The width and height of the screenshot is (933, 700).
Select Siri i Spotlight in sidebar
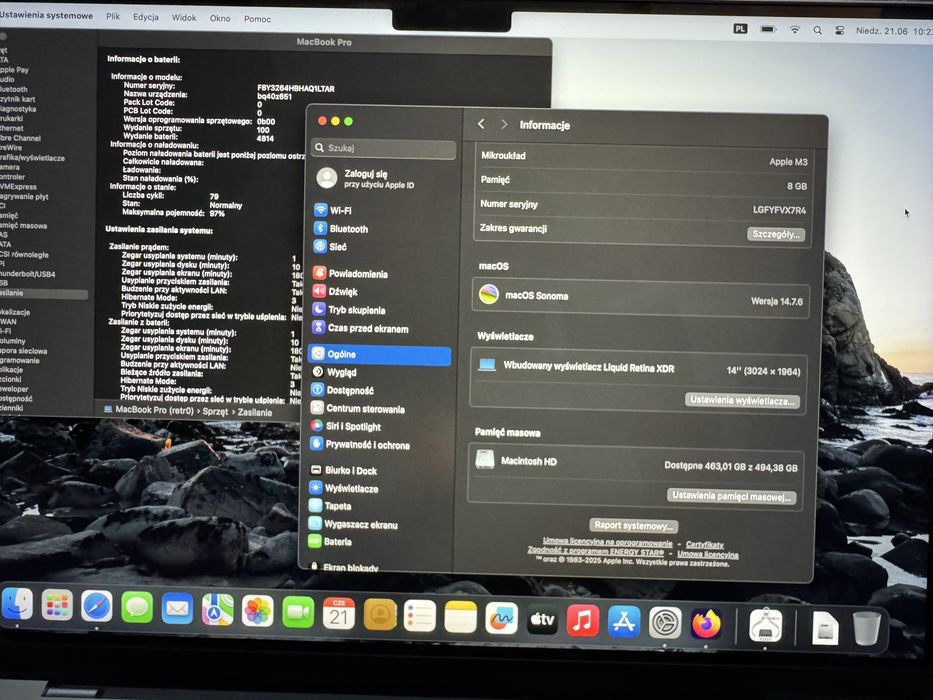pyautogui.click(x=379, y=427)
